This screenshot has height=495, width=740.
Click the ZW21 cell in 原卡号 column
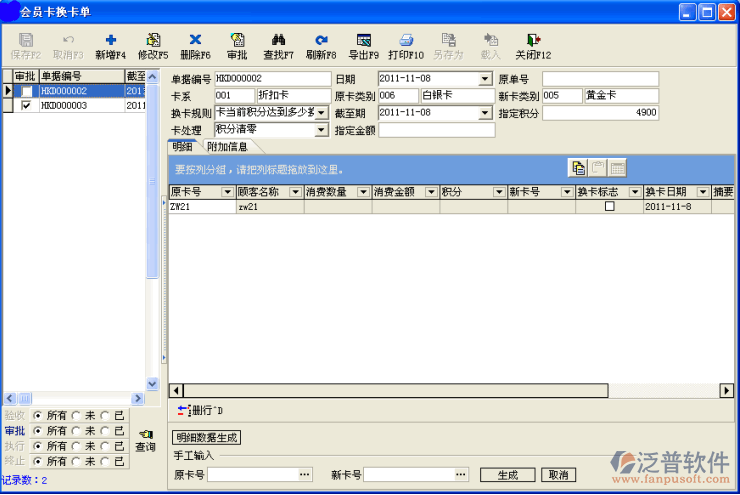coord(202,207)
